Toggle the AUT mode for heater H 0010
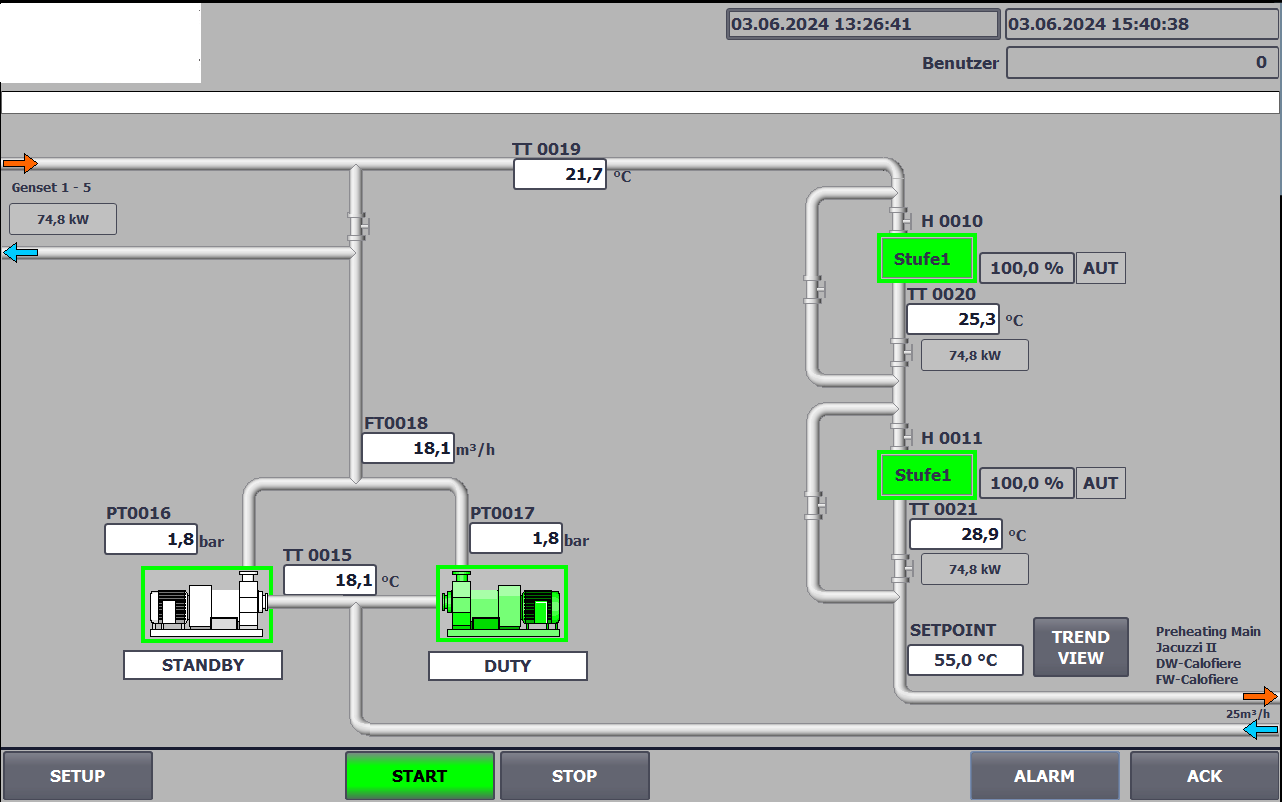1282x802 pixels. 1100,268
